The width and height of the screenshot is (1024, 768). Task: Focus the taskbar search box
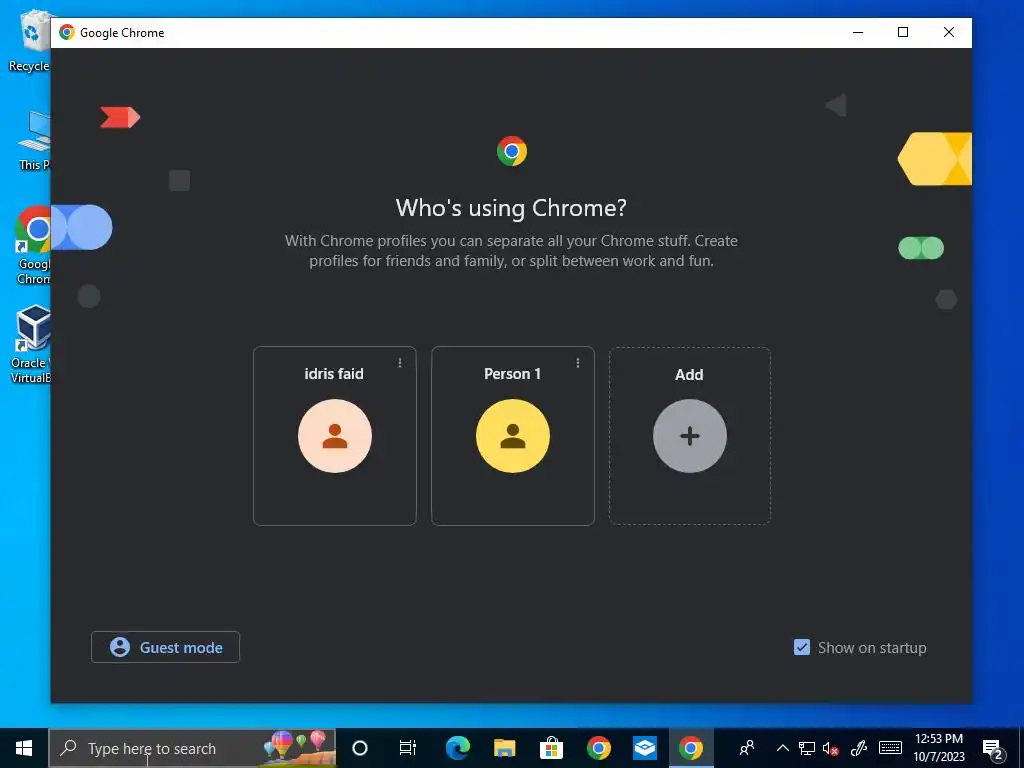pos(193,748)
